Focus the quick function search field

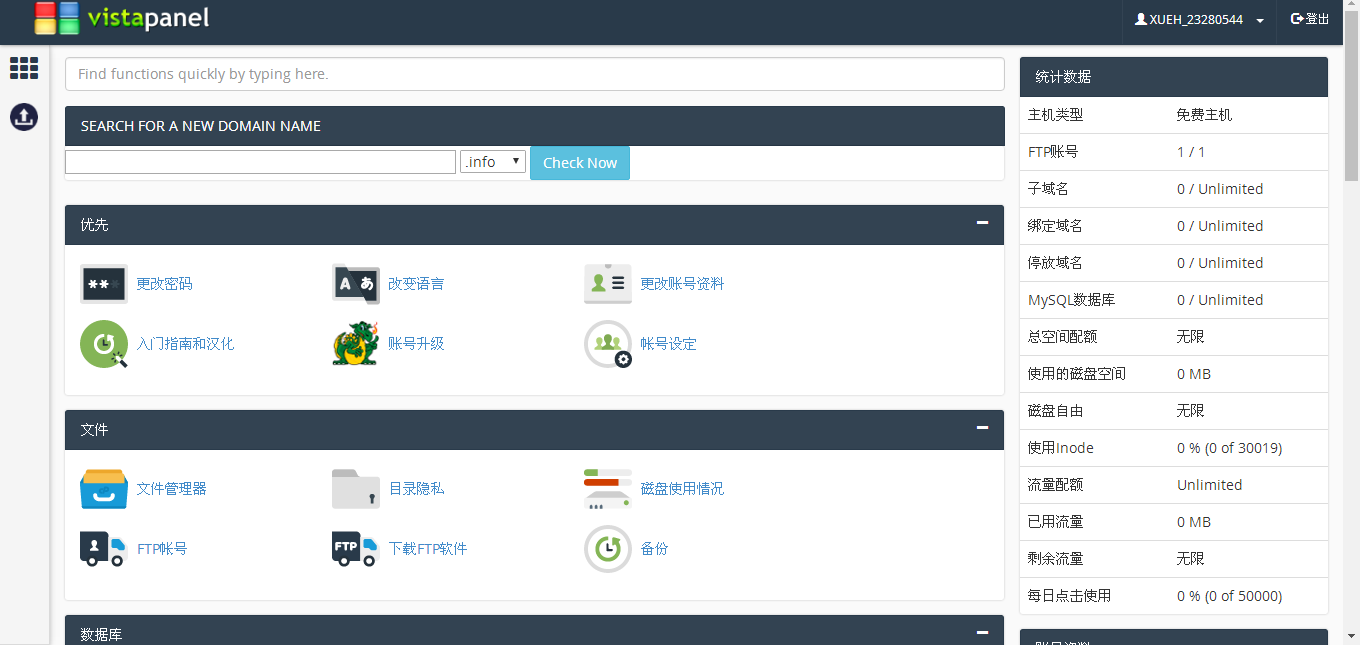[x=534, y=74]
